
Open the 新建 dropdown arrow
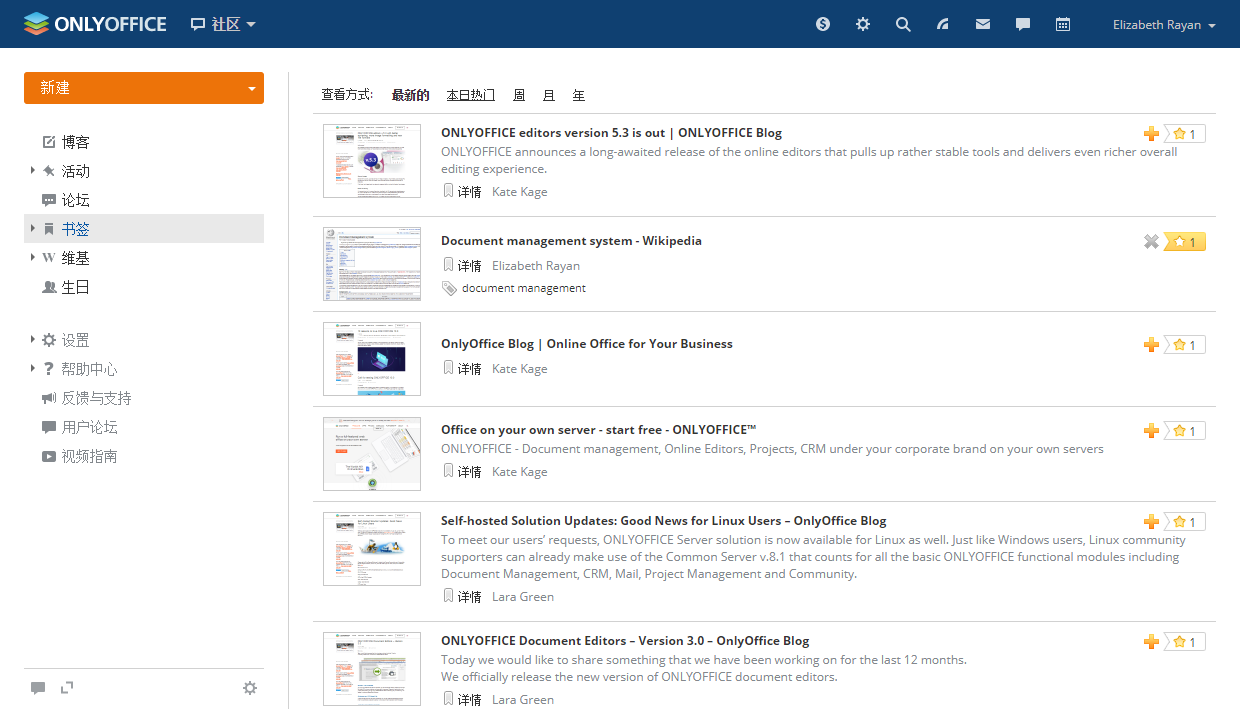pos(251,89)
